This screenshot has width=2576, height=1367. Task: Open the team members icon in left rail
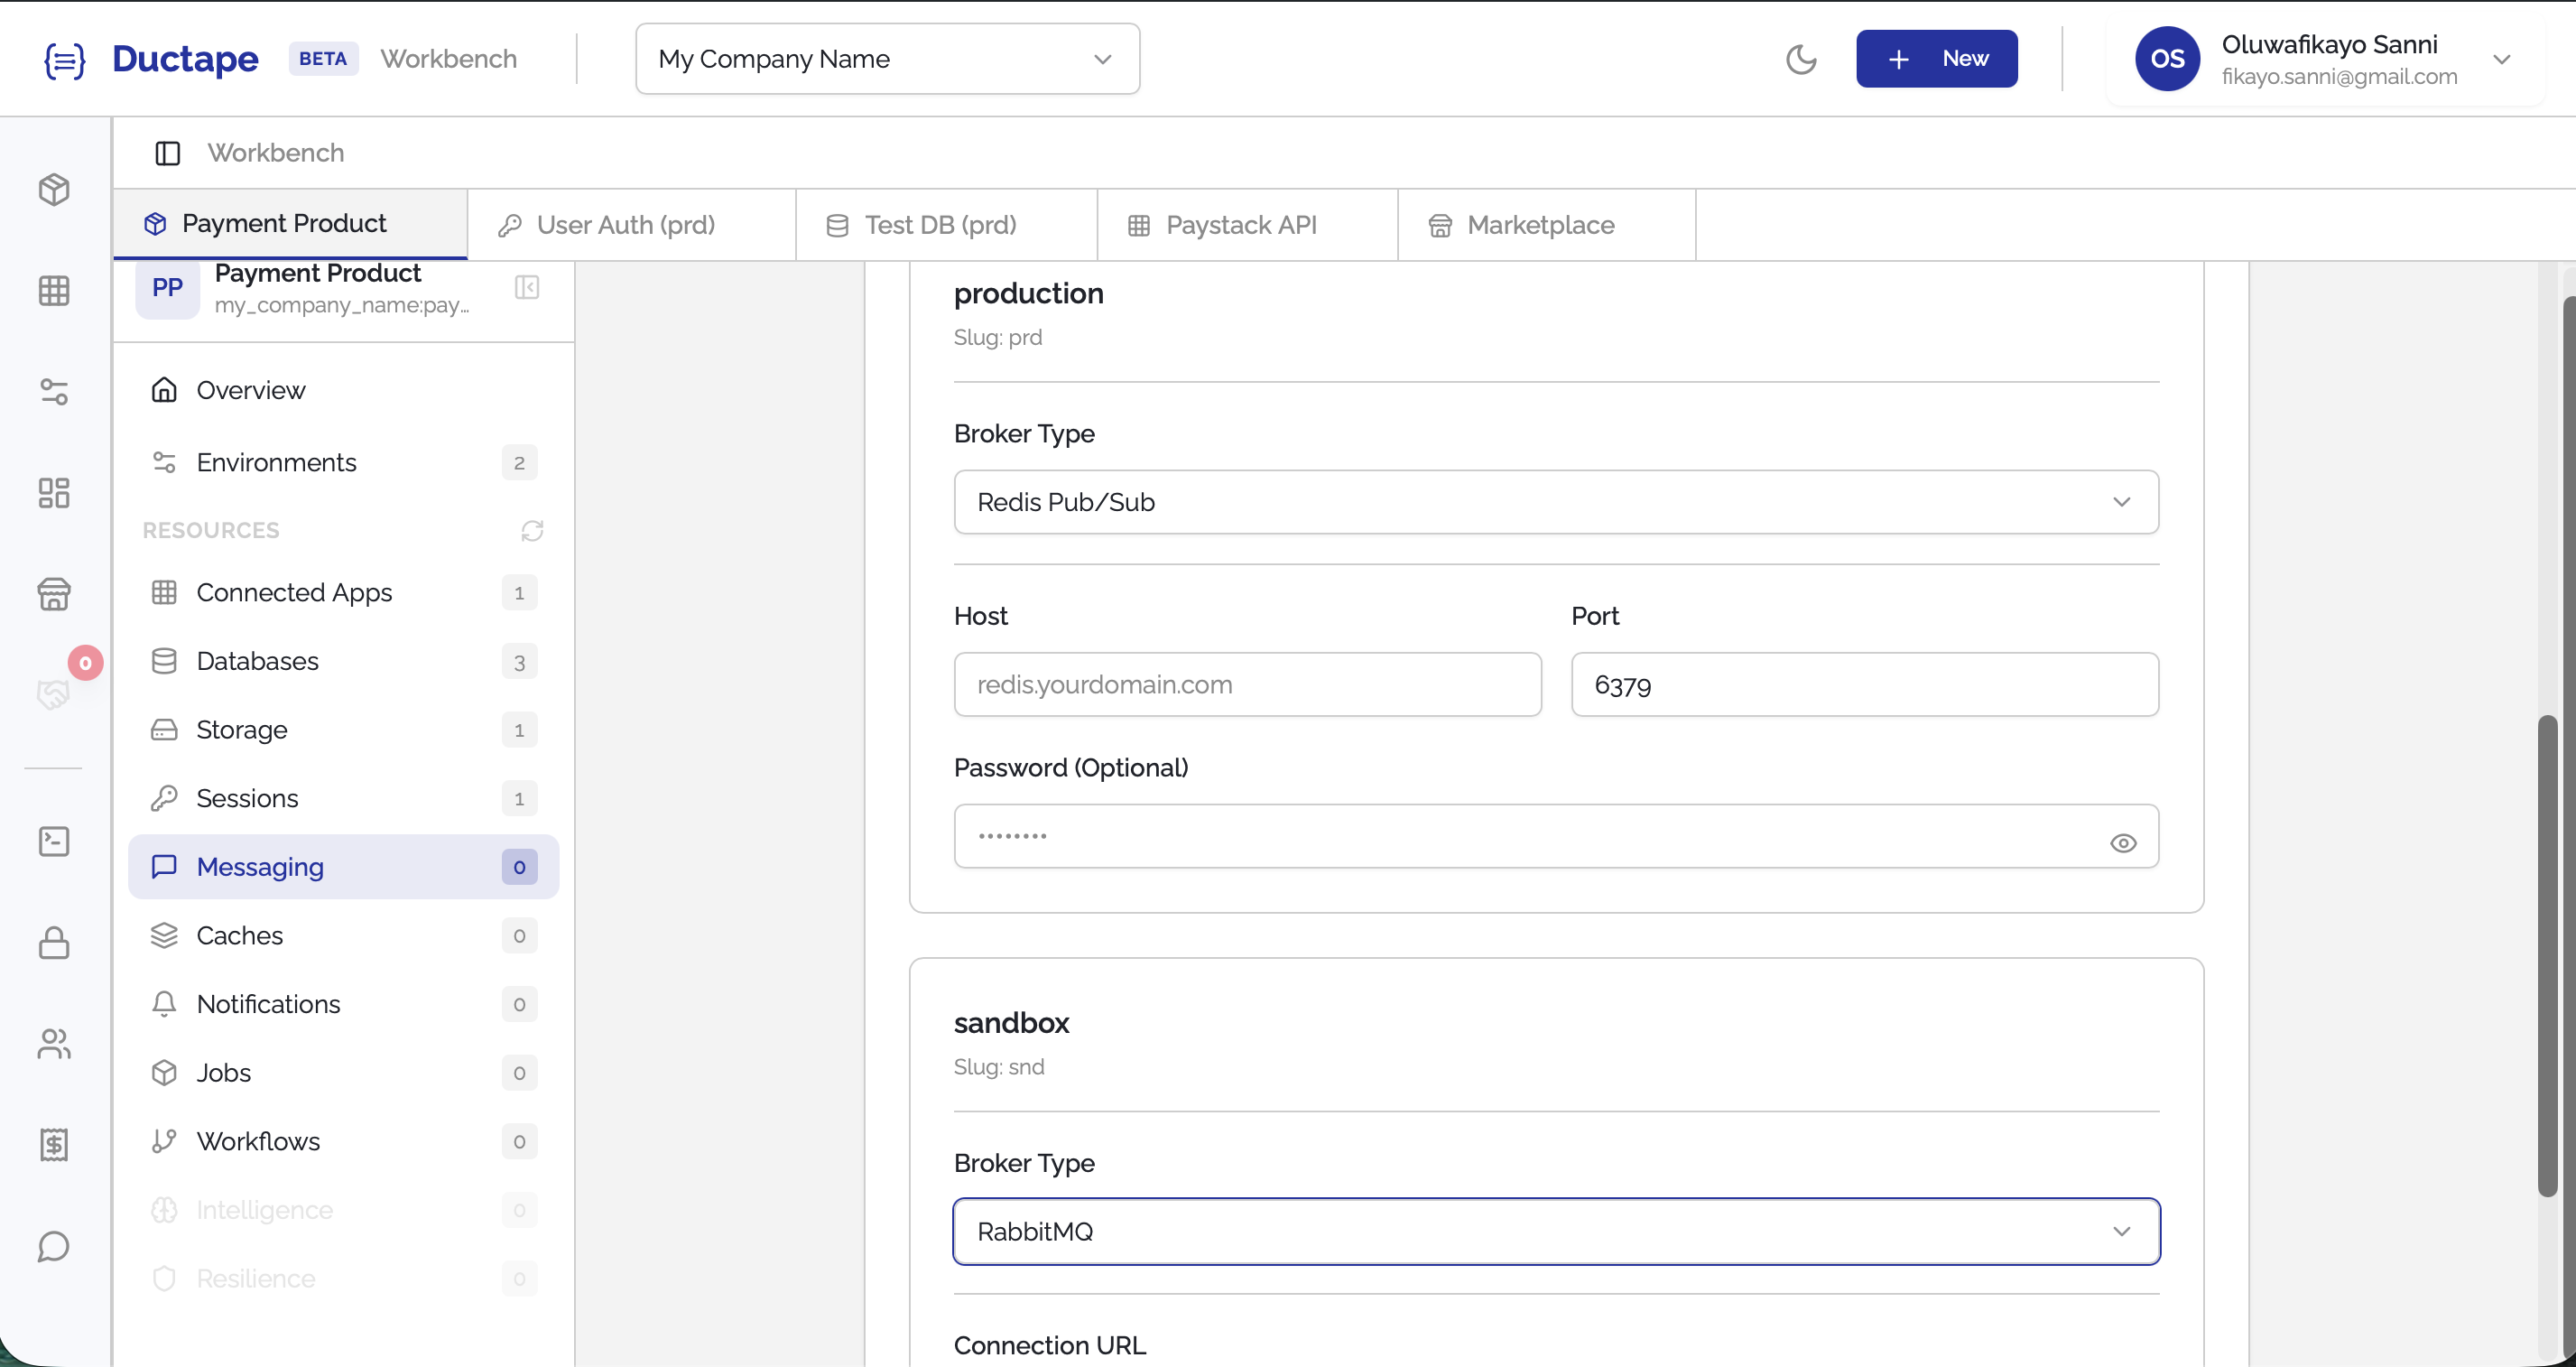point(54,1044)
